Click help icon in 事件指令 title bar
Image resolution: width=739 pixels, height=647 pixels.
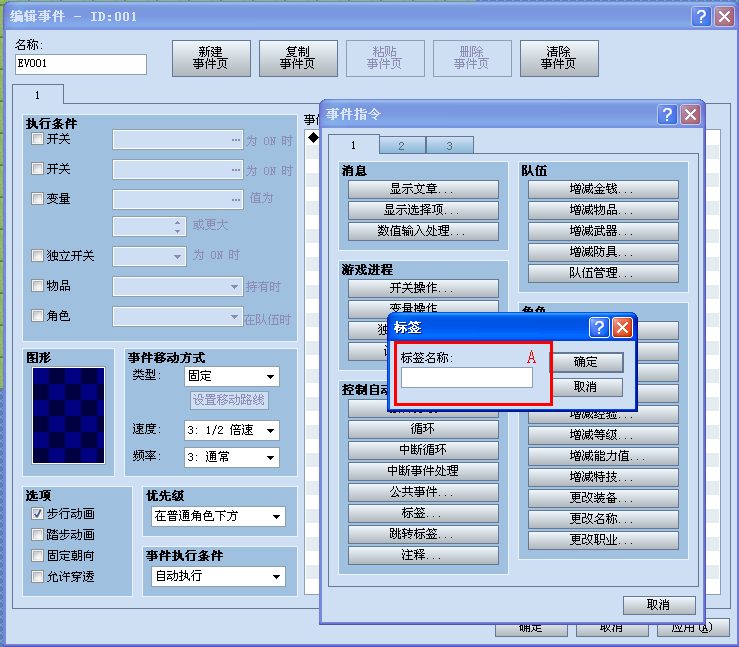pyautogui.click(x=667, y=115)
